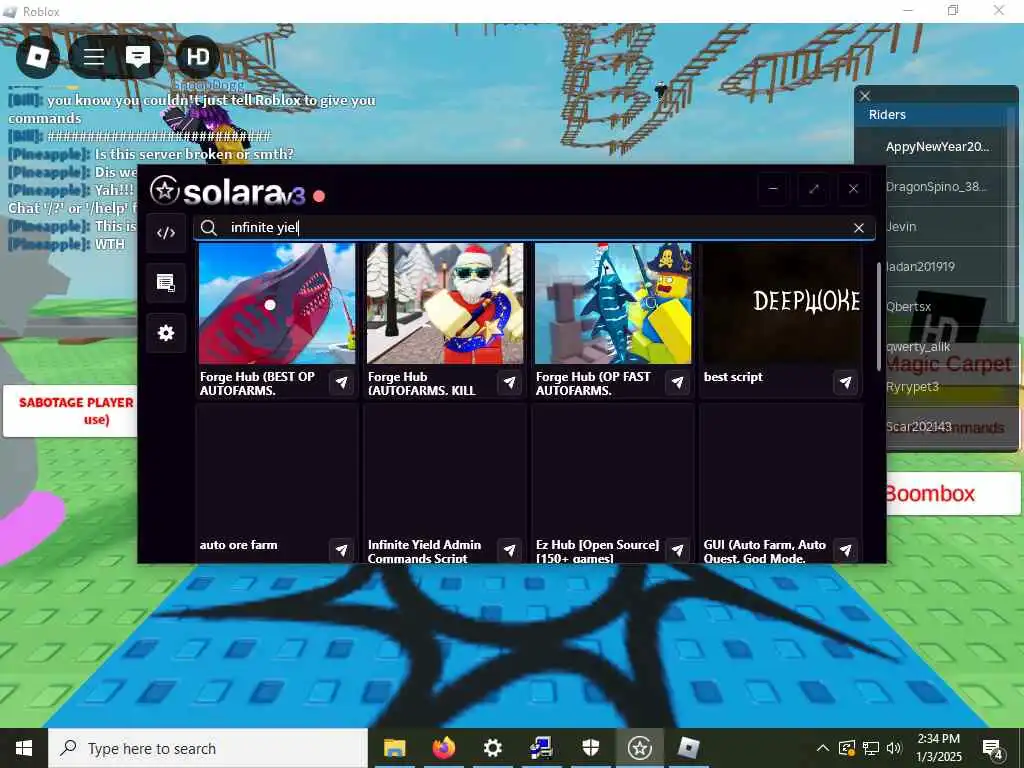Execute the Ez Hub [Open Source] script
The width and height of the screenshot is (1024, 768).
[x=677, y=551]
